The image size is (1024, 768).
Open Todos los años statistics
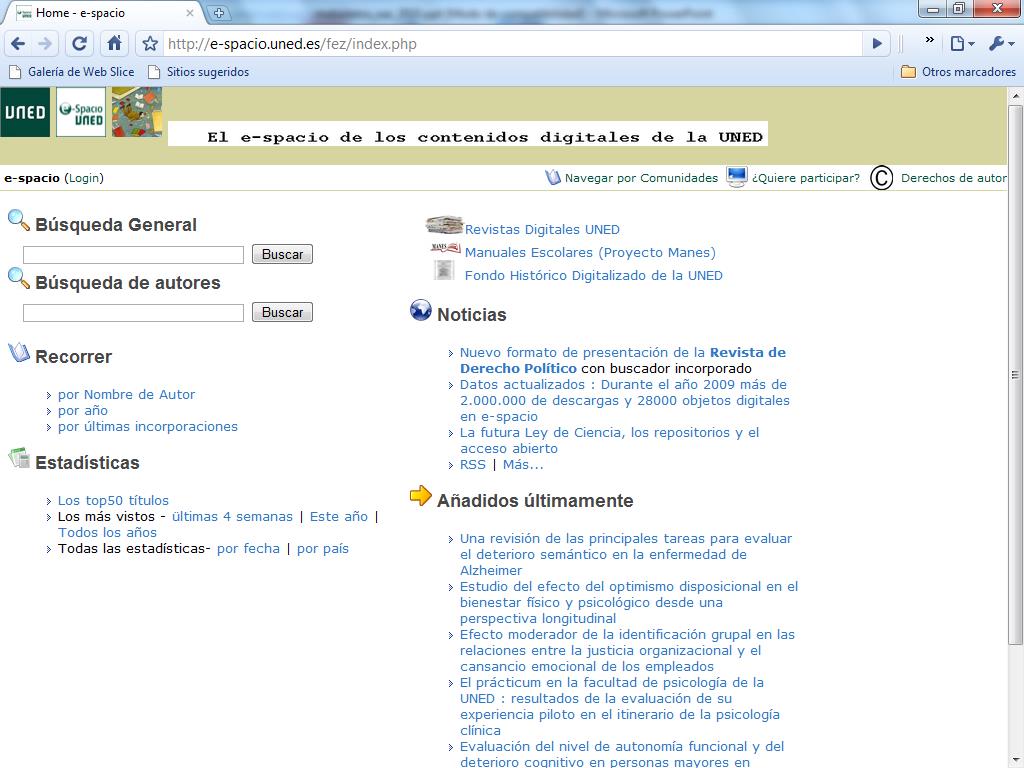click(107, 532)
